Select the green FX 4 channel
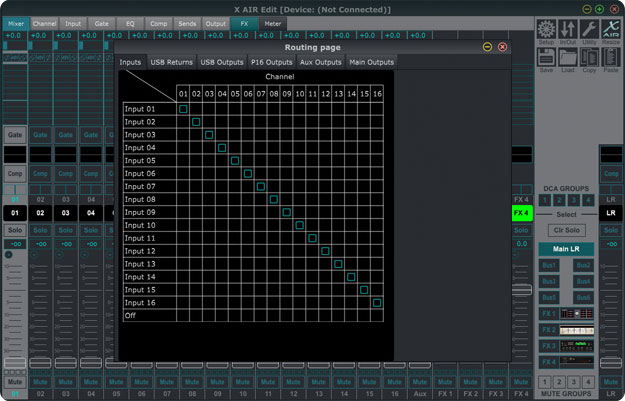The height and width of the screenshot is (401, 625). pos(521,213)
